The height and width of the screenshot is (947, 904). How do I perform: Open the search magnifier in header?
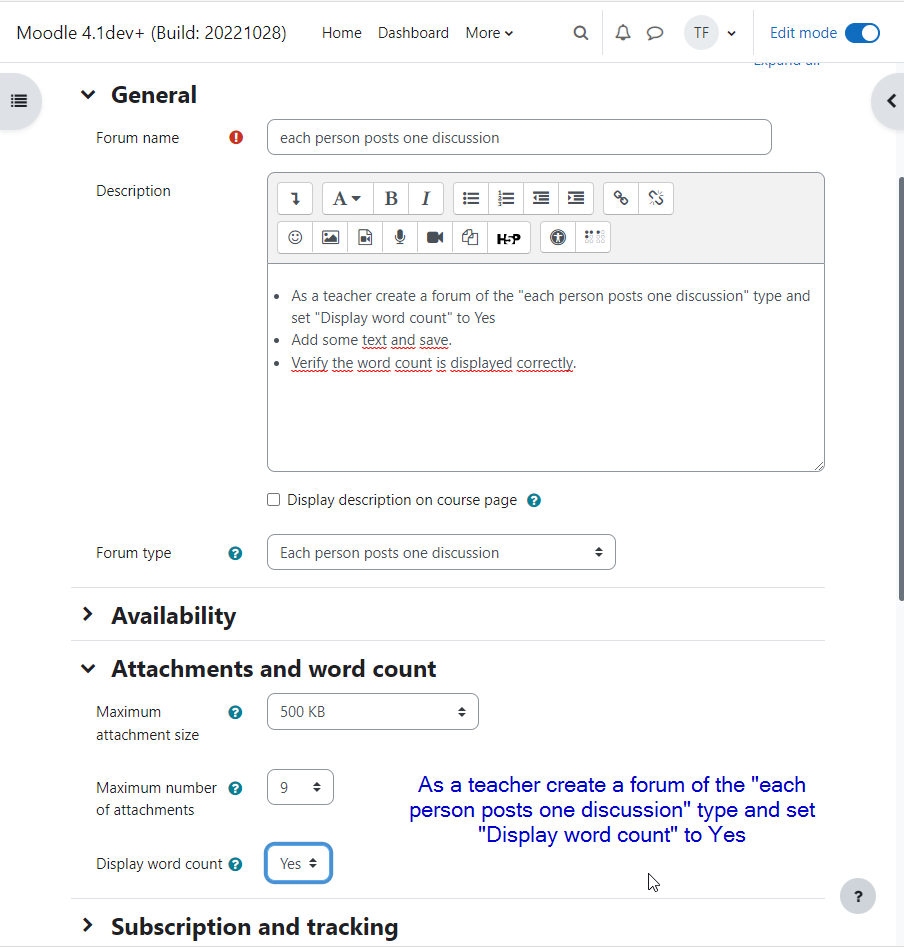click(x=580, y=33)
